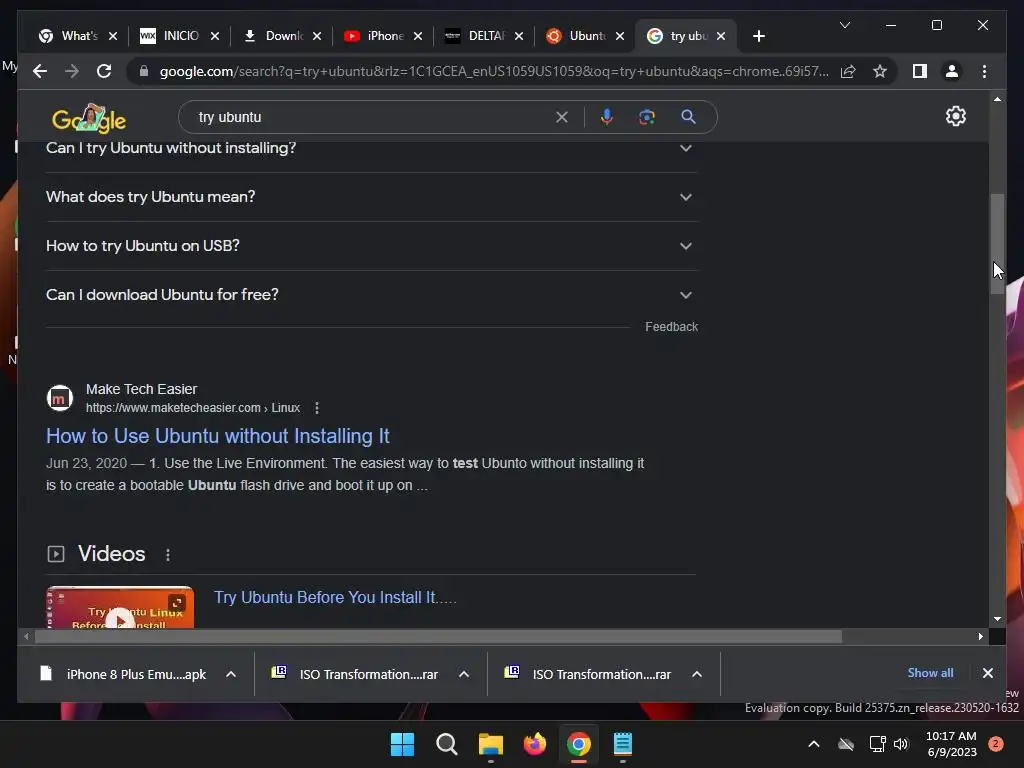
Task: Expand options for second ISO Transformation download
Action: click(x=697, y=675)
